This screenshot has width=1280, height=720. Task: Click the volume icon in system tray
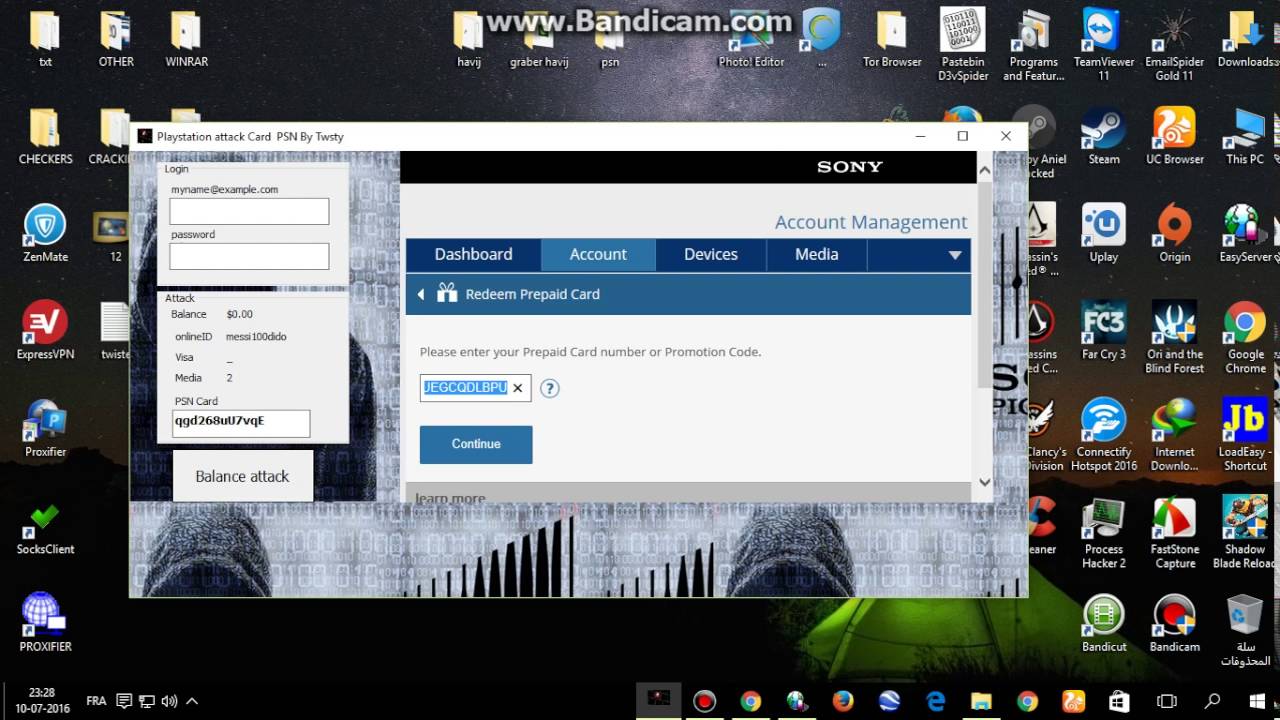[x=169, y=701]
